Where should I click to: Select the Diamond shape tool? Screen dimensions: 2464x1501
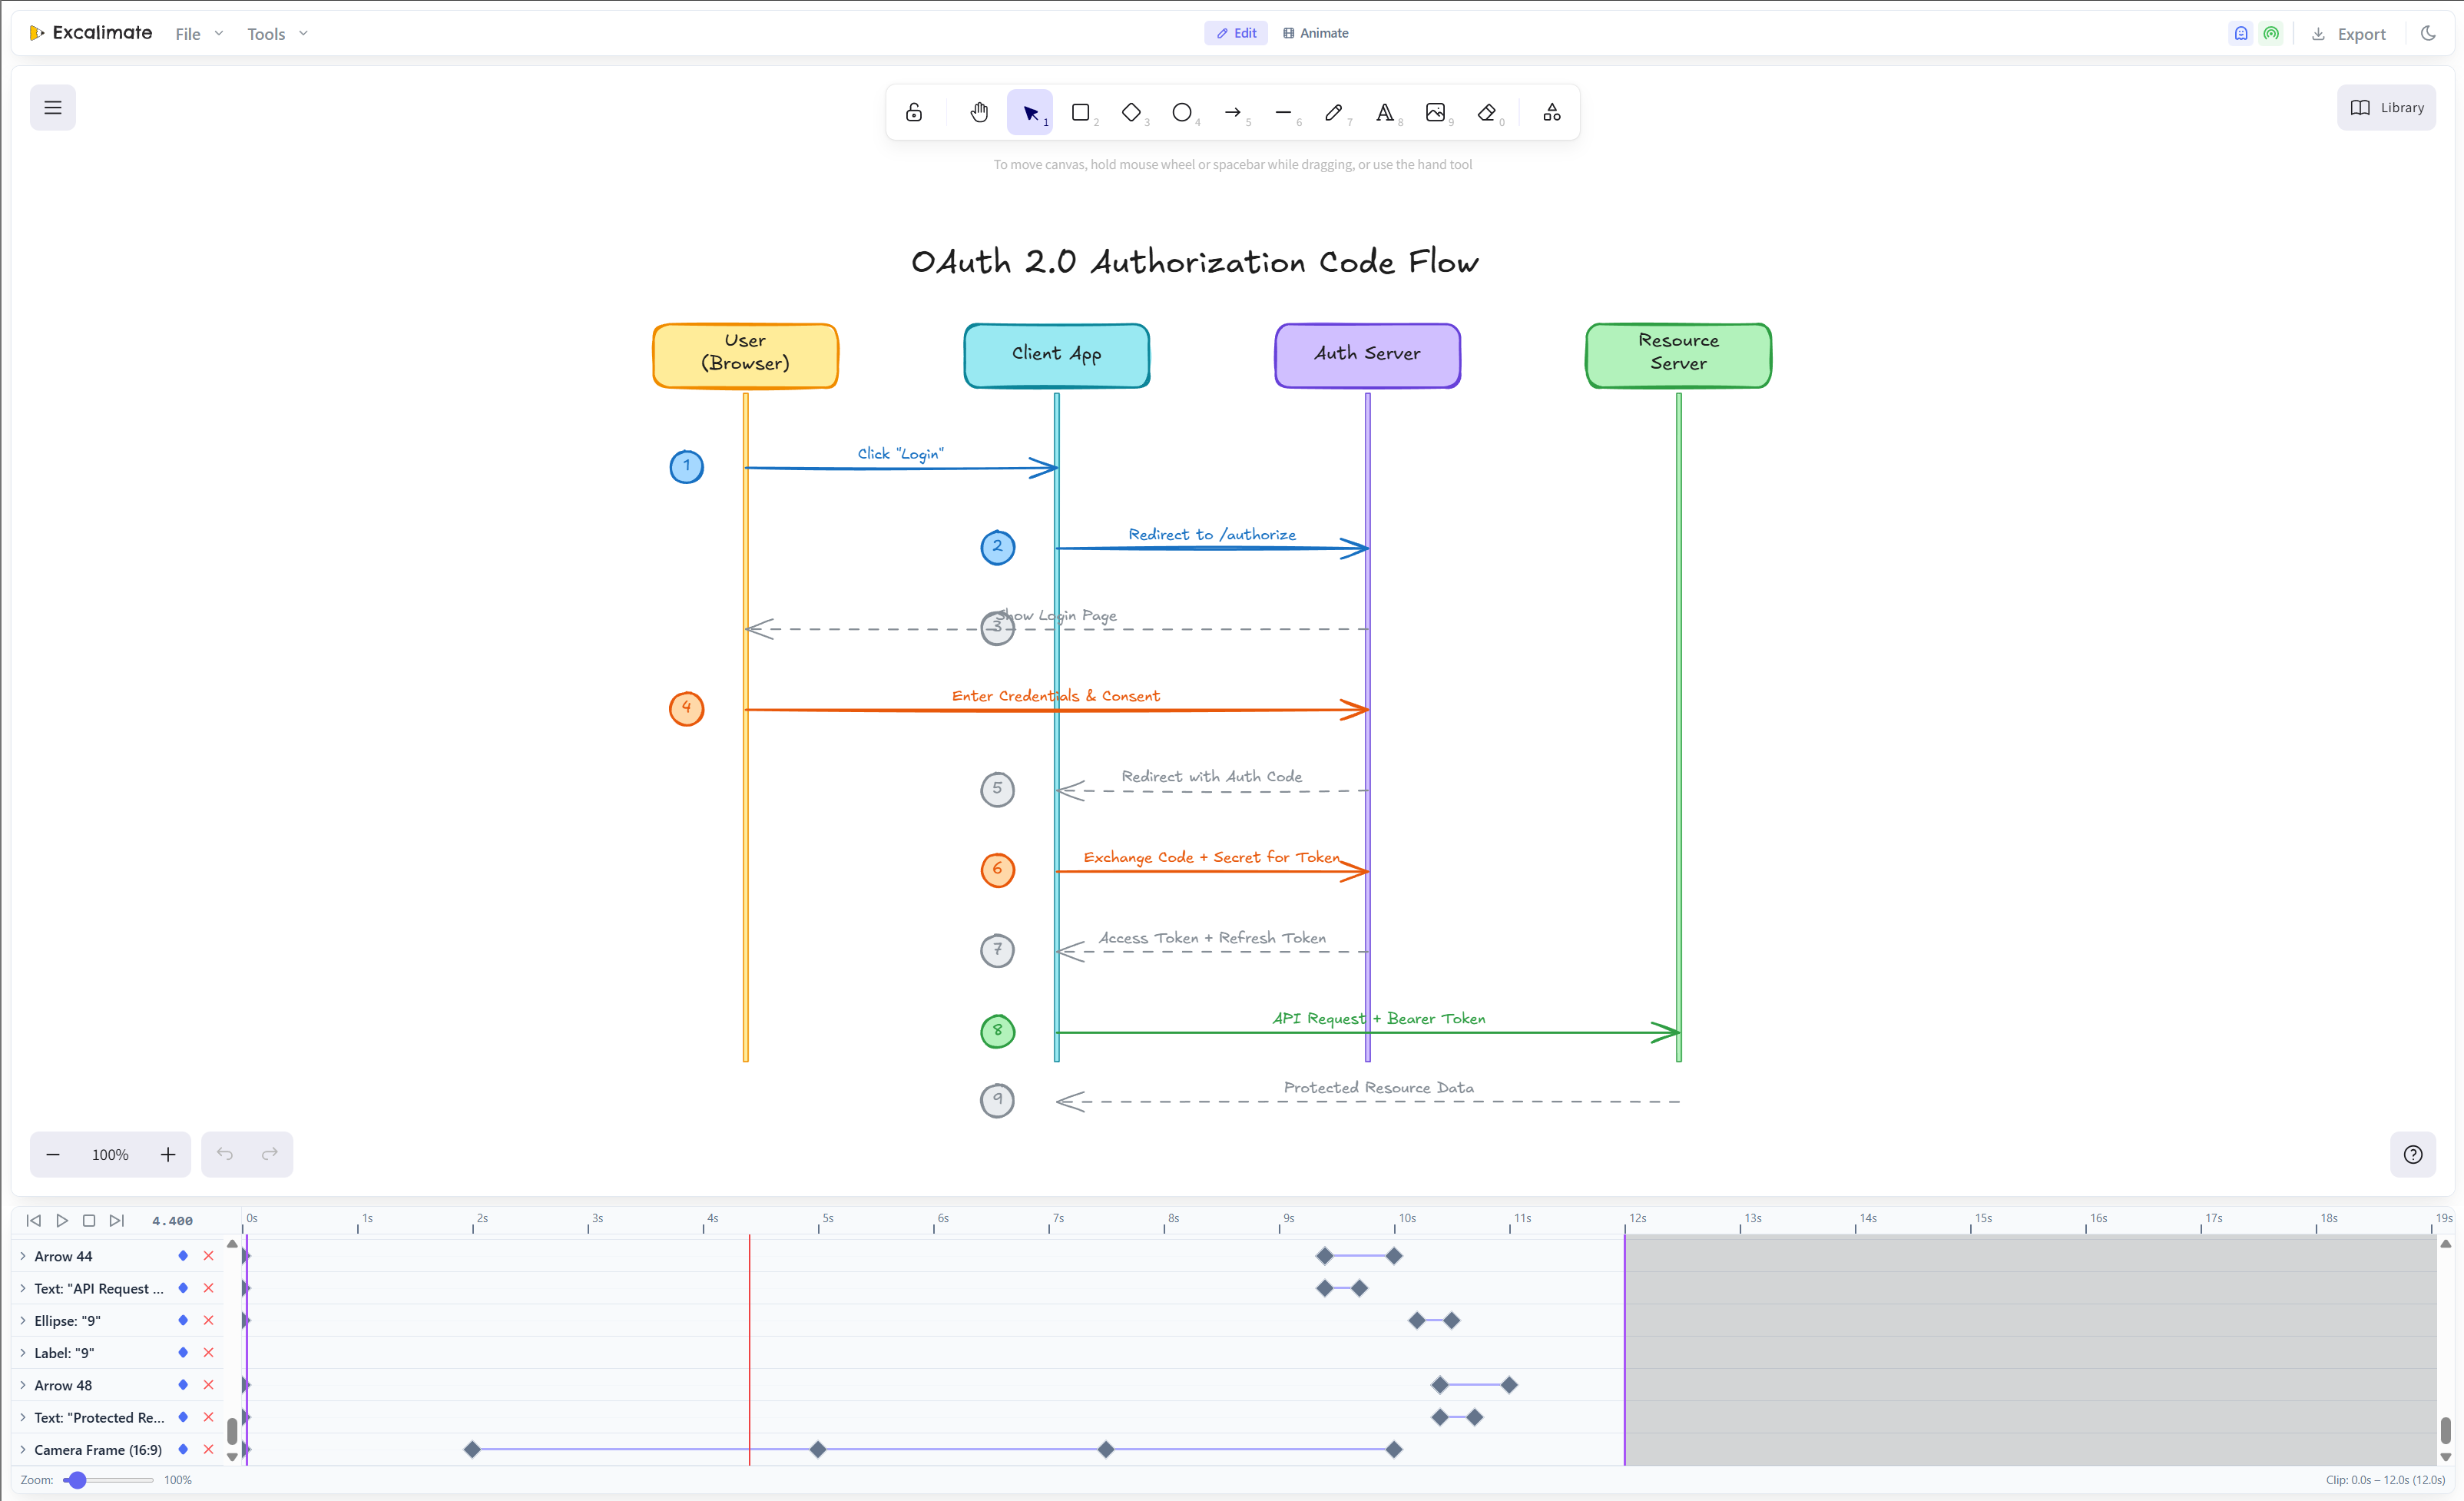[1131, 112]
